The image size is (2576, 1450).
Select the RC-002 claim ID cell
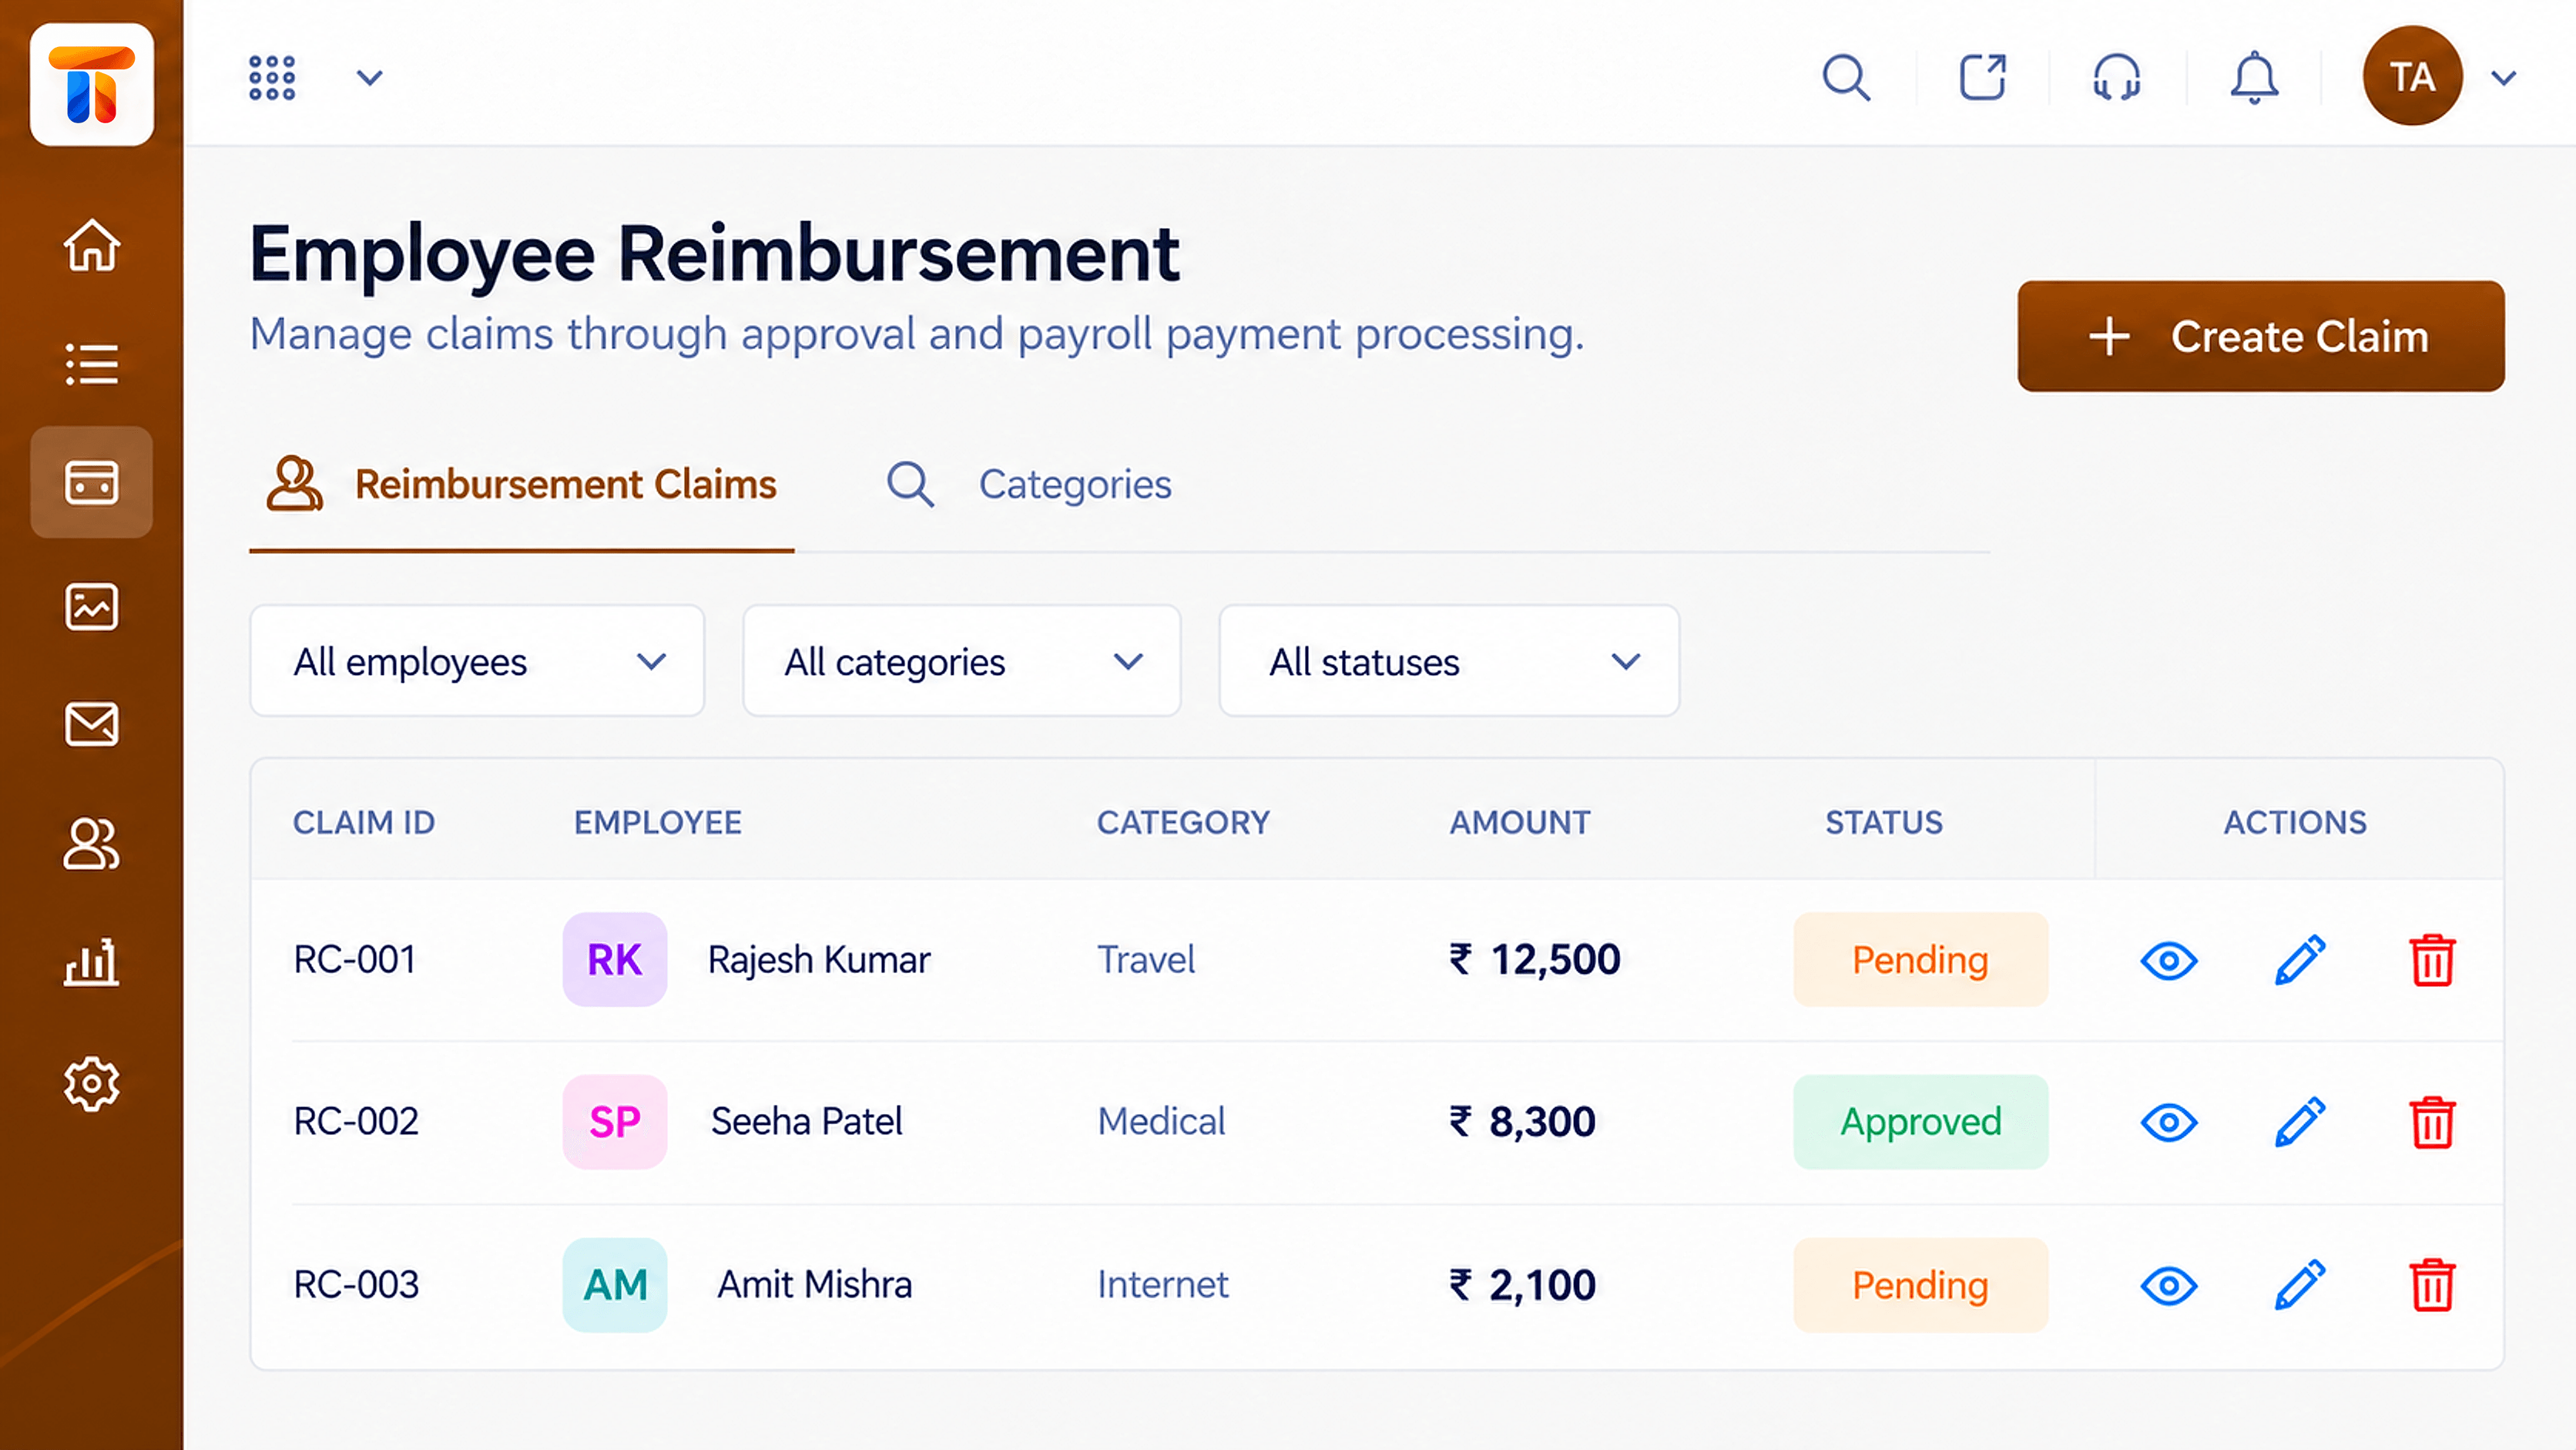click(x=356, y=1122)
